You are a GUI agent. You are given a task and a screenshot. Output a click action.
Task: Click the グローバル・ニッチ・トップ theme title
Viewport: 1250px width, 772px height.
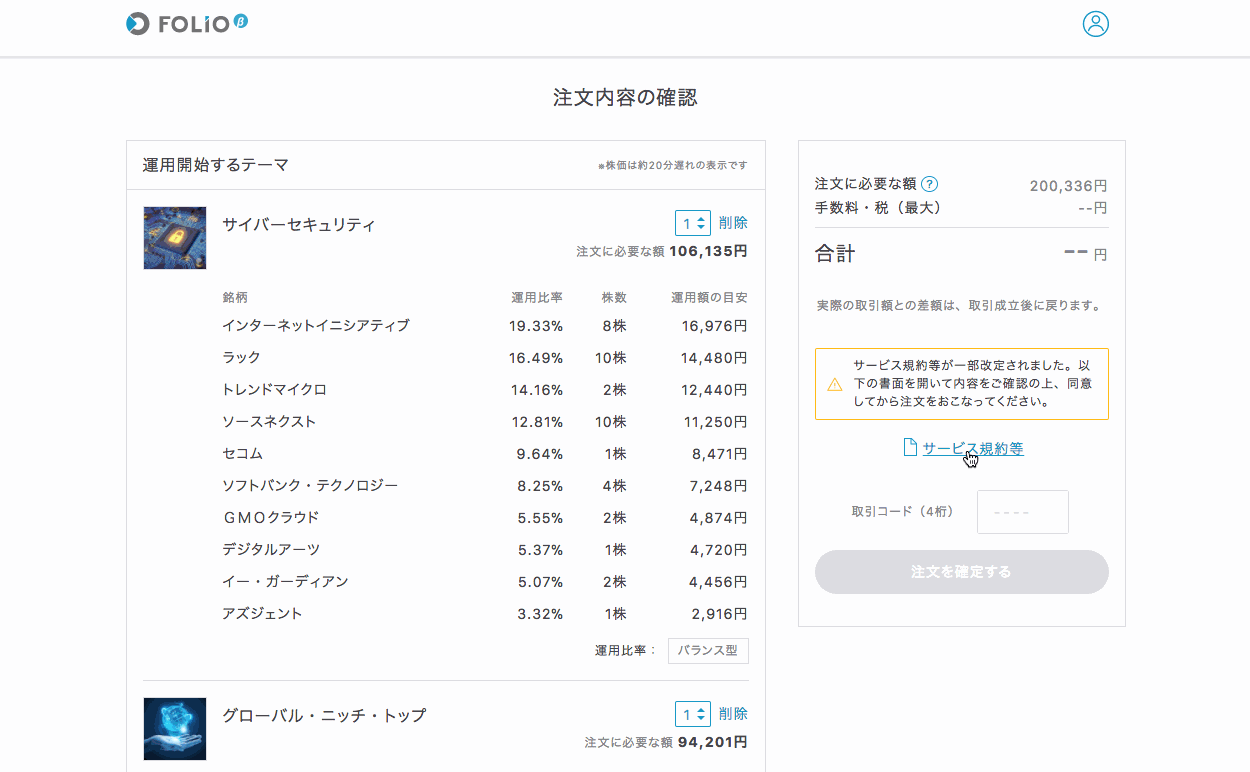tap(324, 716)
